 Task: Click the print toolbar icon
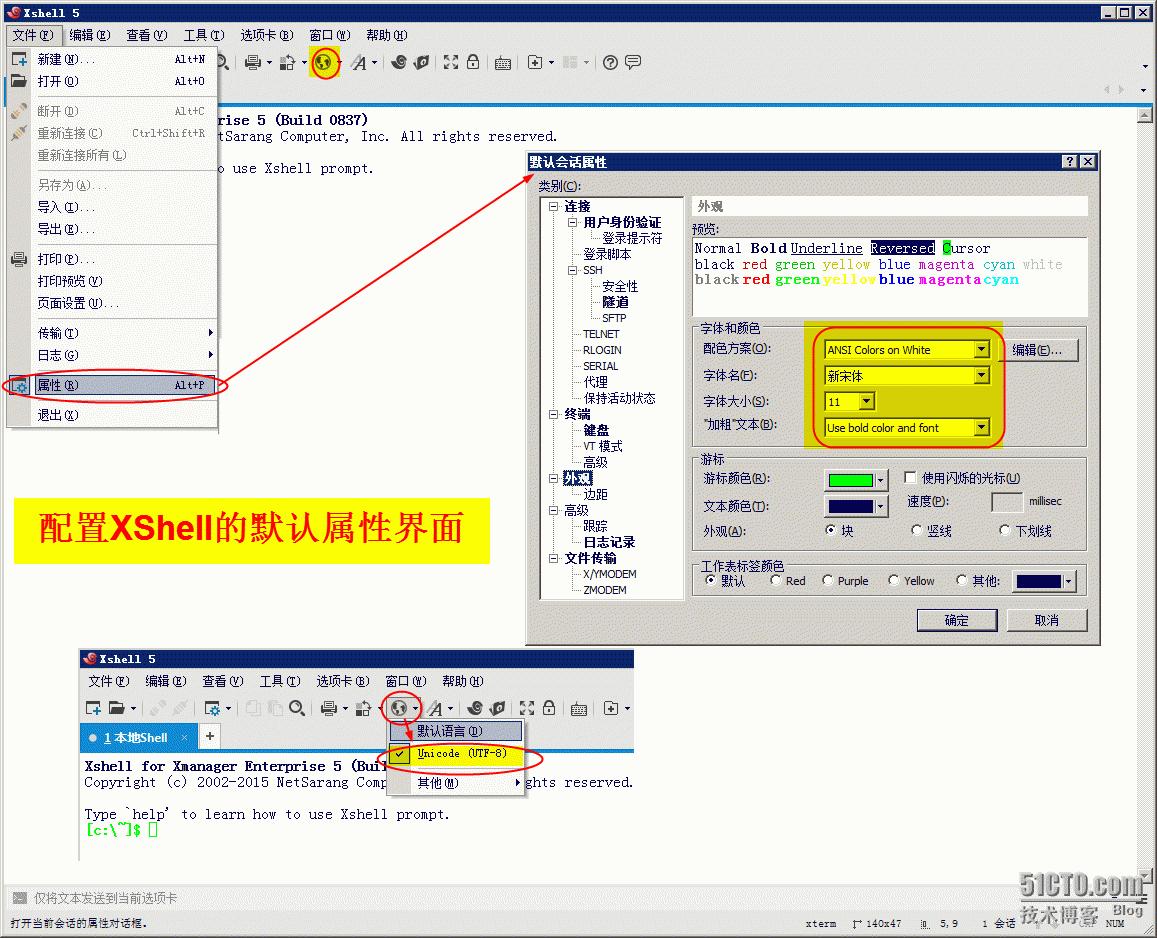(255, 62)
